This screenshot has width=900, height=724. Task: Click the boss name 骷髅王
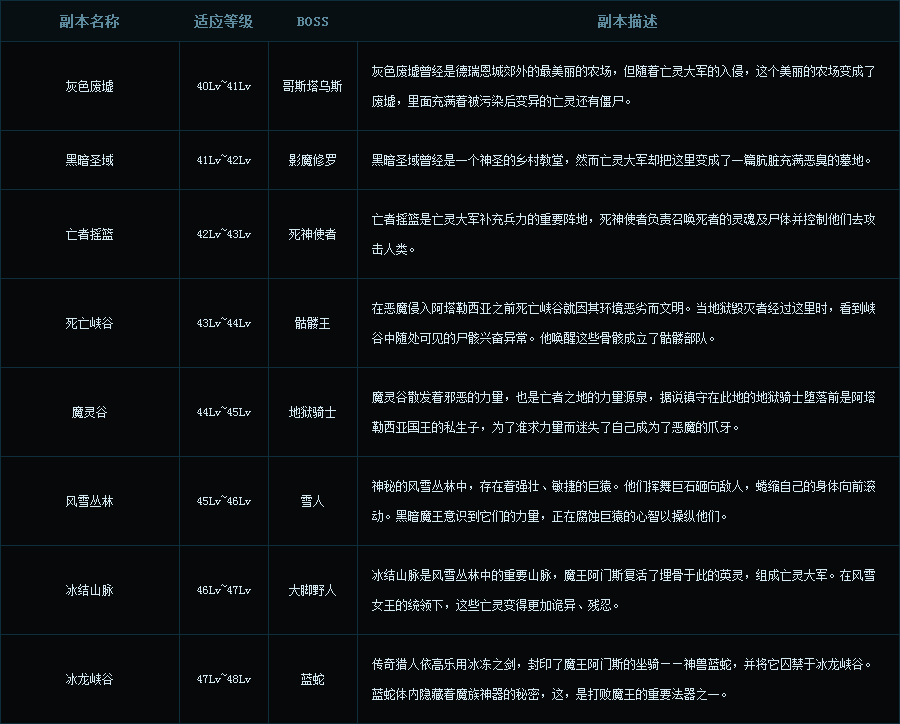(x=312, y=323)
